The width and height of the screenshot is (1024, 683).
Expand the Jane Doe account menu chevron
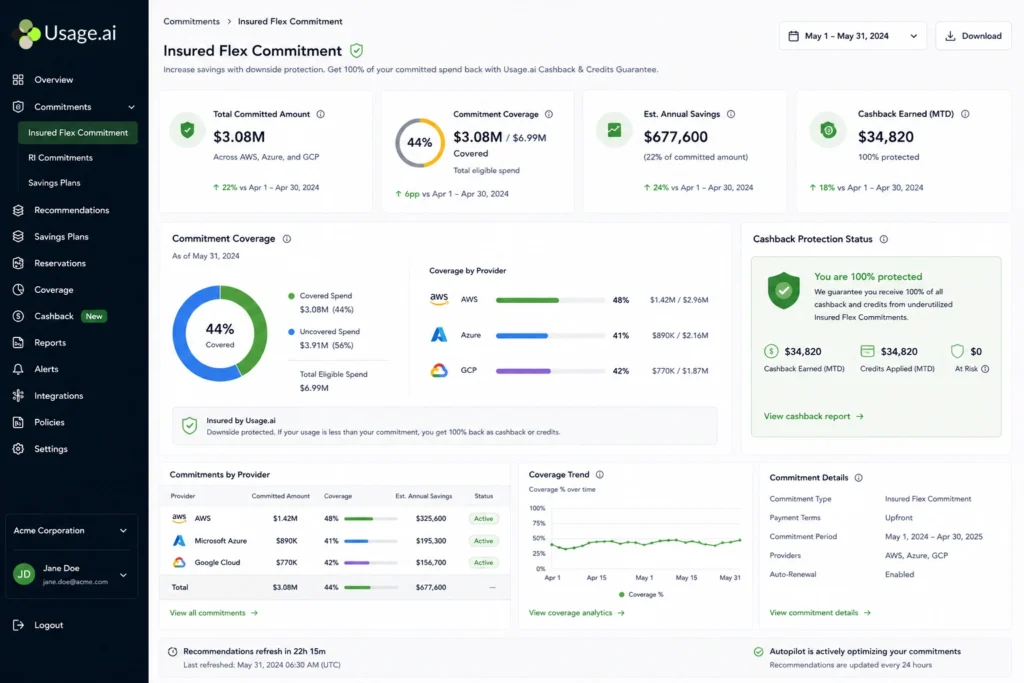tap(123, 575)
